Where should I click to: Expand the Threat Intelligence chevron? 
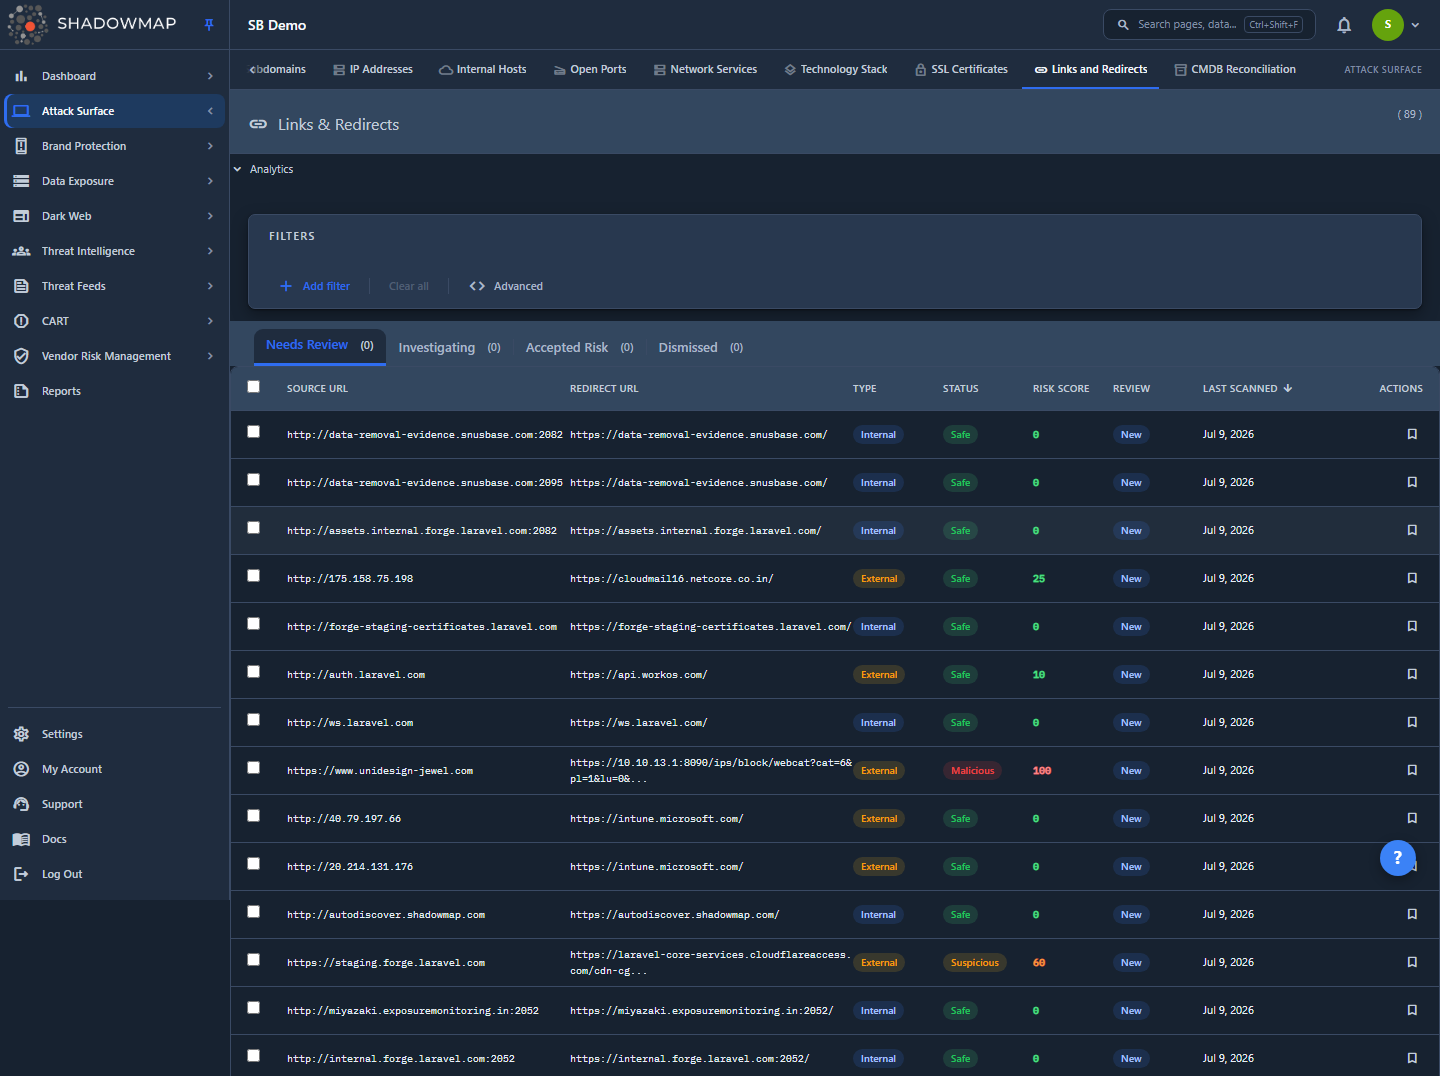210,251
